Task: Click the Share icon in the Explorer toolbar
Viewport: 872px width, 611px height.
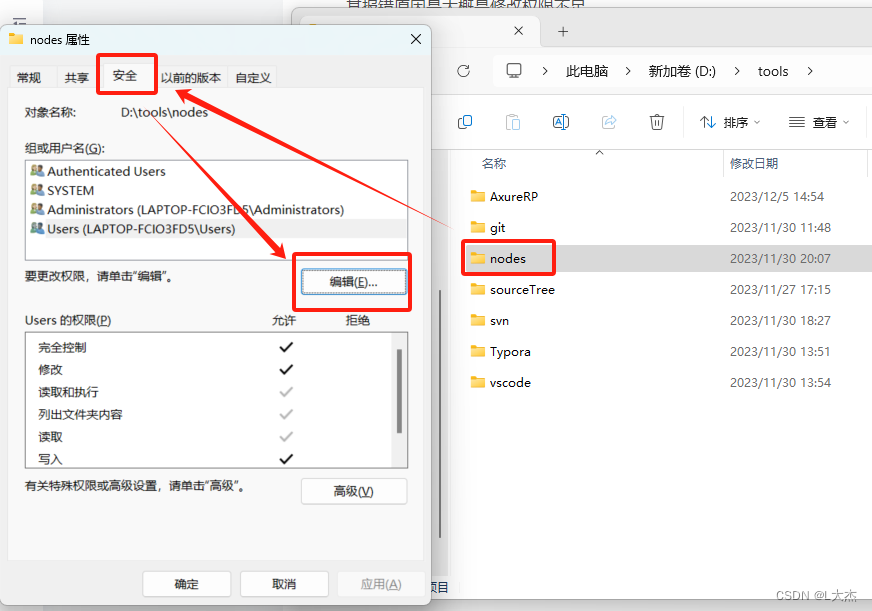Action: pyautogui.click(x=609, y=121)
